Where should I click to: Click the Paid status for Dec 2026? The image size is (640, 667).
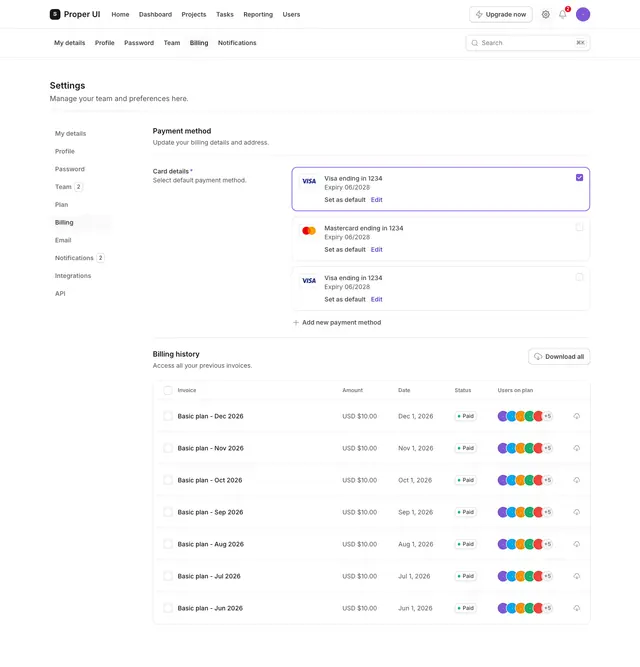click(x=465, y=416)
